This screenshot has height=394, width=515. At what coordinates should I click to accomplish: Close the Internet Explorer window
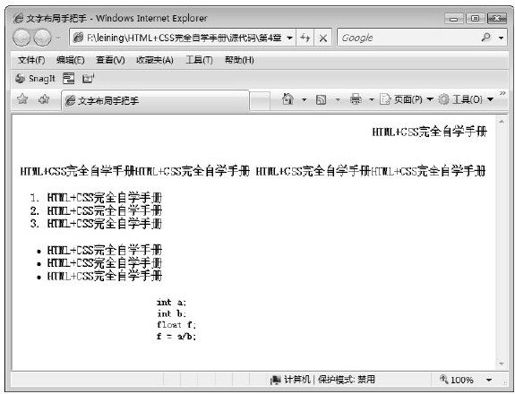click(x=497, y=18)
